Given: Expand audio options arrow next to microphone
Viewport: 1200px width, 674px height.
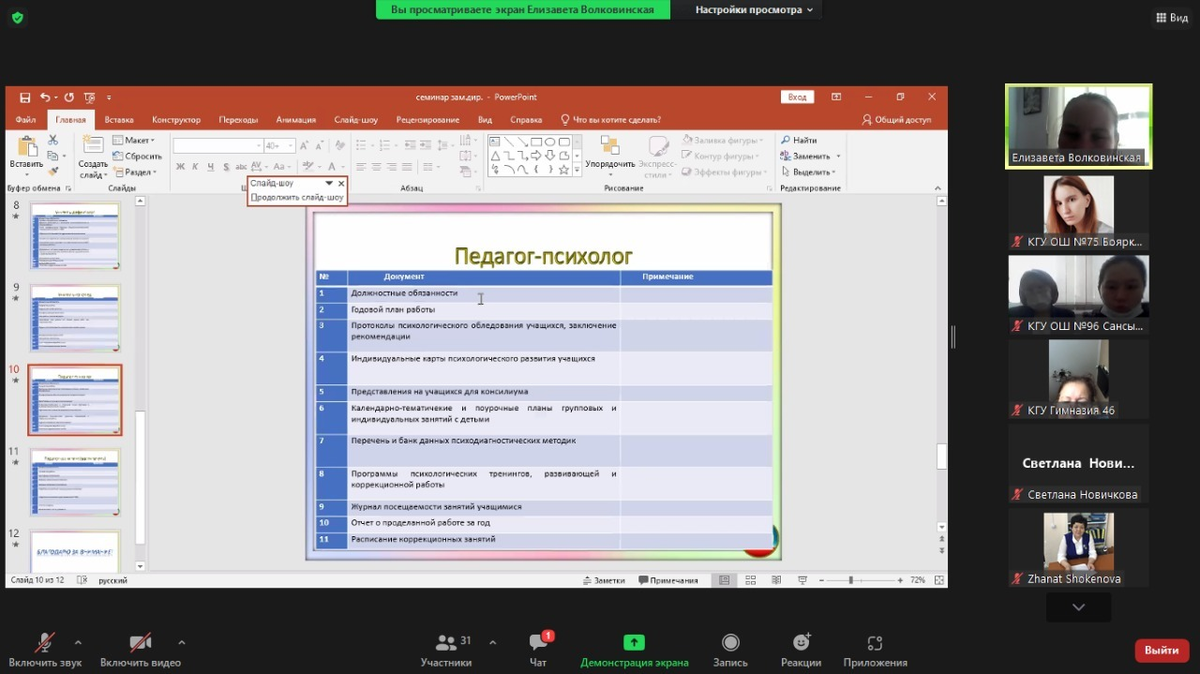Looking at the screenshot, I should click(x=79, y=643).
